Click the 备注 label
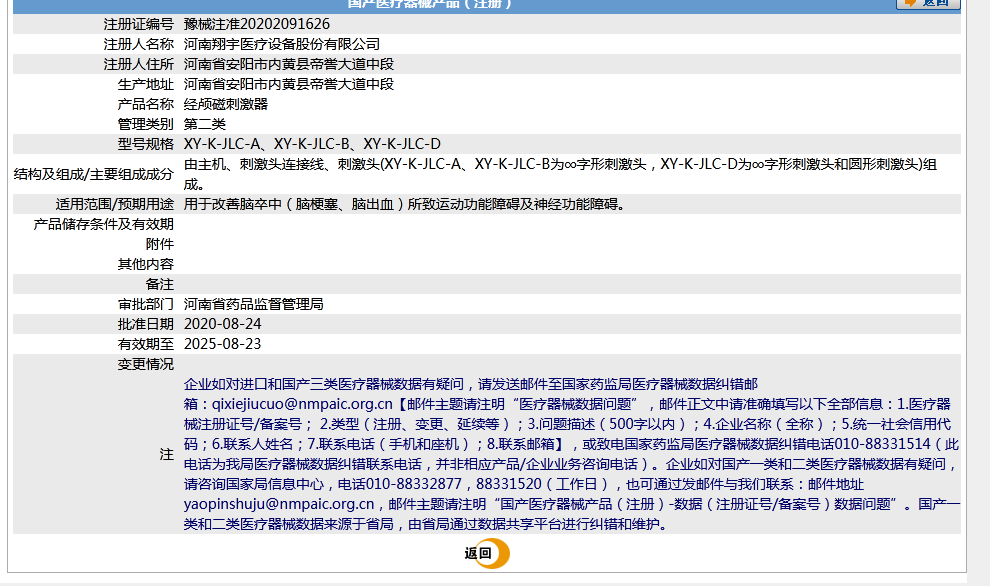This screenshot has width=990, height=586. pyautogui.click(x=160, y=284)
